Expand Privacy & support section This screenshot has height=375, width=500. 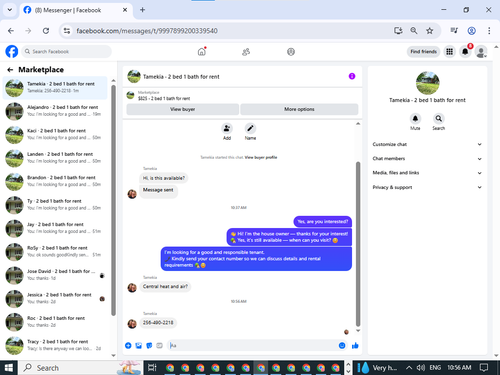[427, 187]
